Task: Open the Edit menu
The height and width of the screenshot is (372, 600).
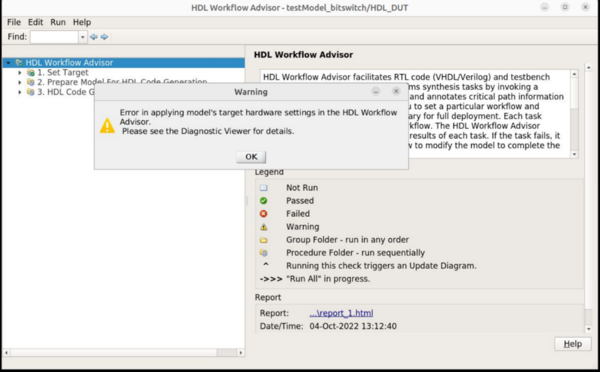Action: [35, 22]
